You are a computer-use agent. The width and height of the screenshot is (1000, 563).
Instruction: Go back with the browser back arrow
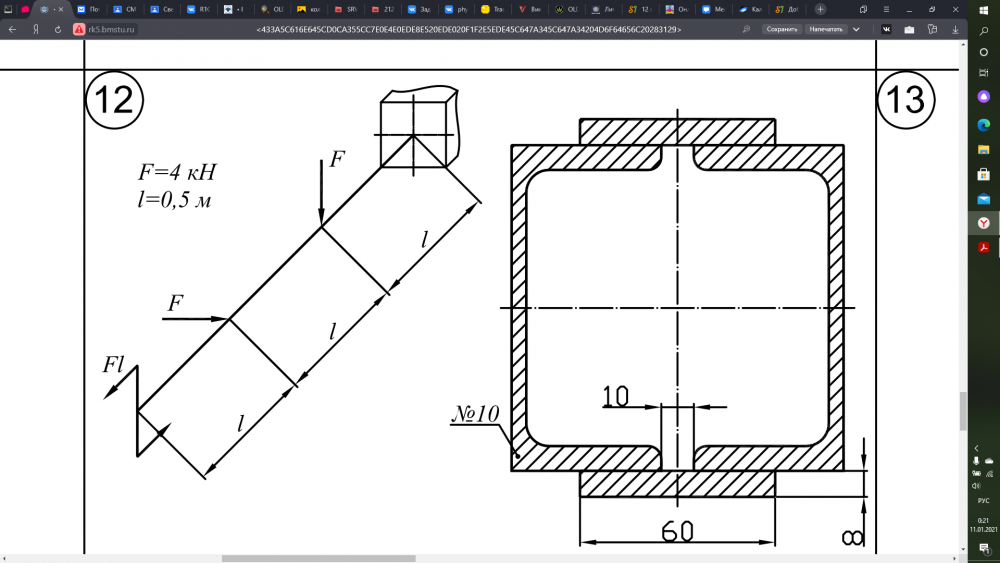pos(12,29)
